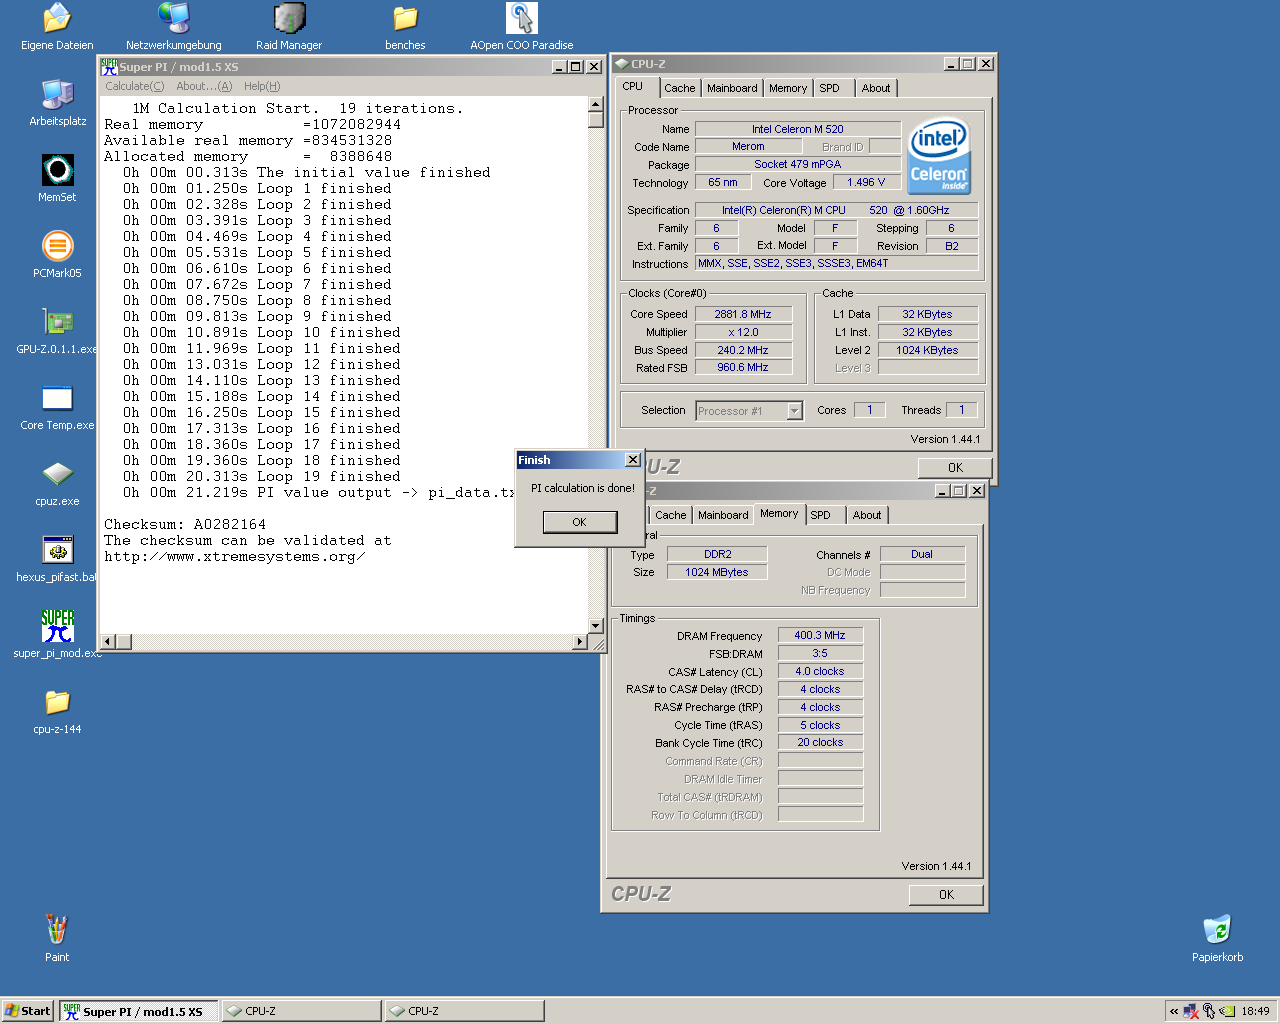Open Help menu in Super PI
The height and width of the screenshot is (1024, 1280).
click(262, 86)
